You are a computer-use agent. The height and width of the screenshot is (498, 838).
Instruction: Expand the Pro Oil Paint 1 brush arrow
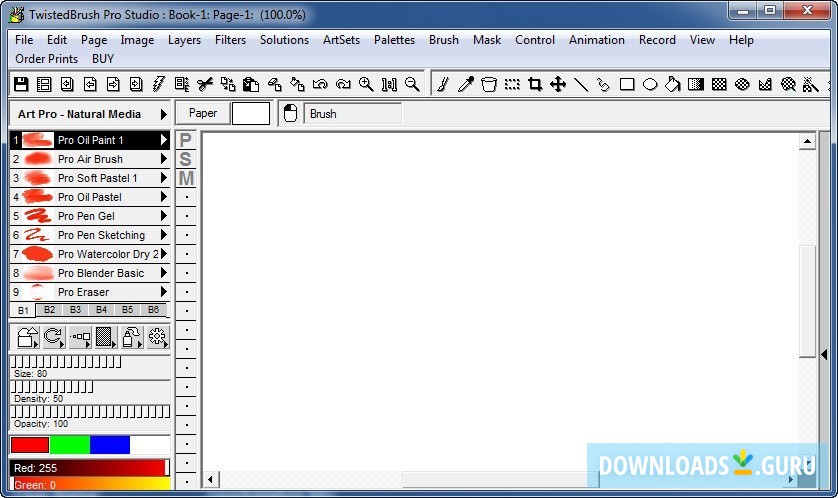[164, 140]
